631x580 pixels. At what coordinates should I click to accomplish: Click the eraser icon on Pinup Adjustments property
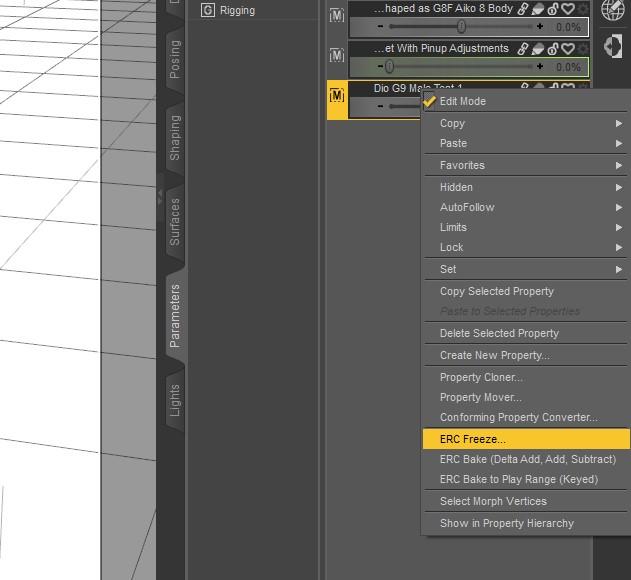tap(538, 49)
